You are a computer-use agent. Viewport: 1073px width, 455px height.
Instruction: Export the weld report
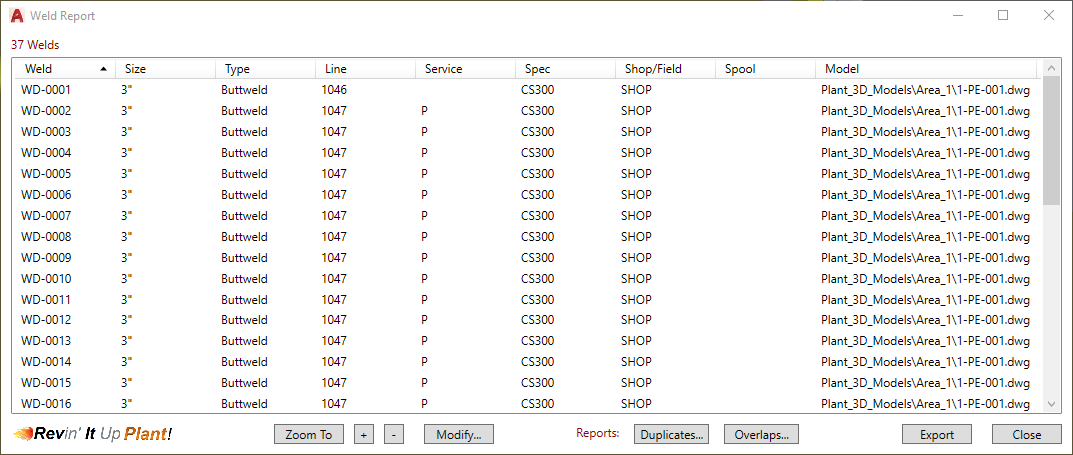tap(937, 435)
